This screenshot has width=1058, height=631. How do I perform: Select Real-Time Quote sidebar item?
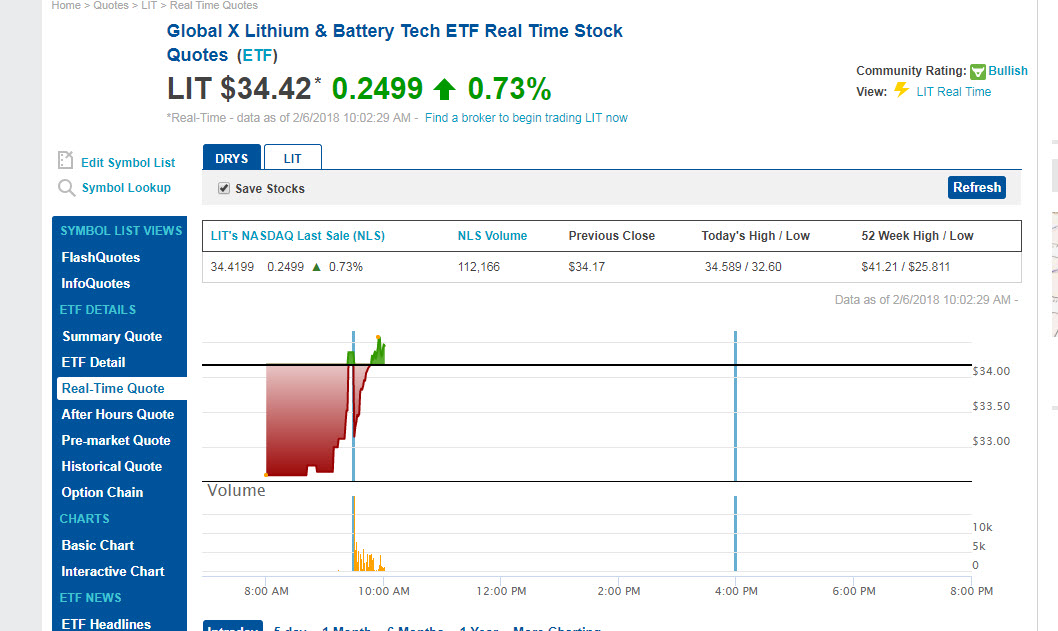click(122, 388)
